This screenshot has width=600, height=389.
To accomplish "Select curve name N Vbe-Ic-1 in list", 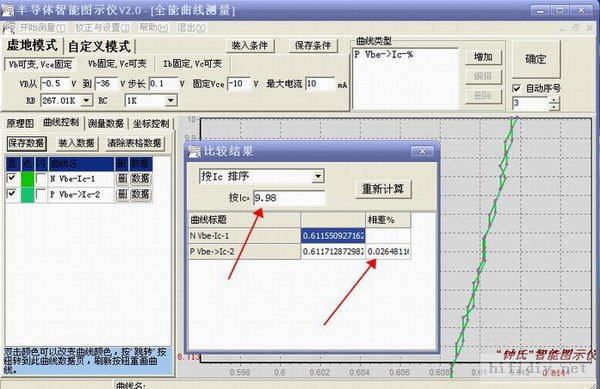I will click(x=81, y=179).
